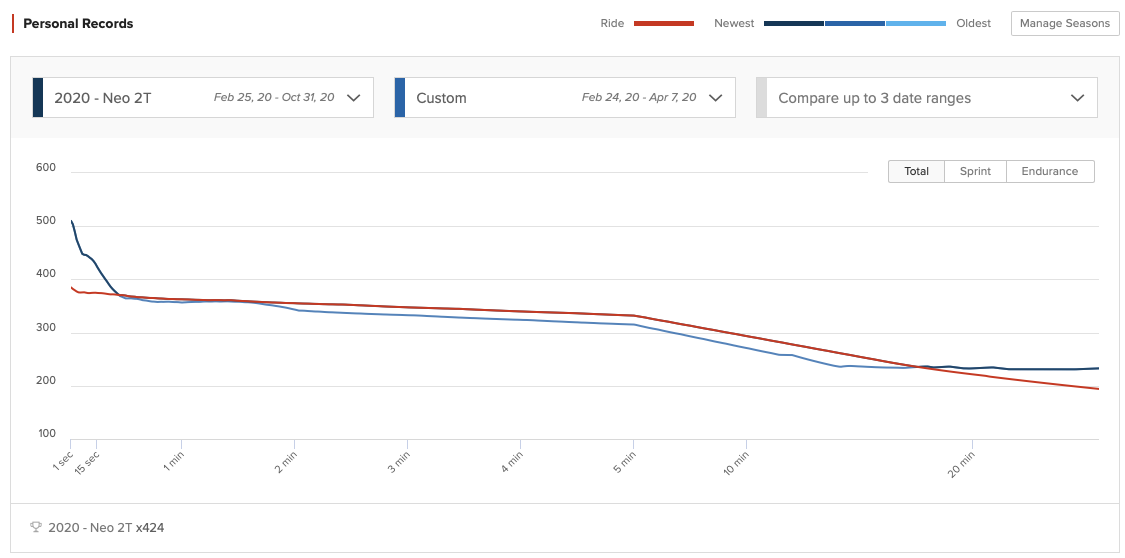
Task: Open the Manage Seasons dialog
Action: (x=1065, y=23)
